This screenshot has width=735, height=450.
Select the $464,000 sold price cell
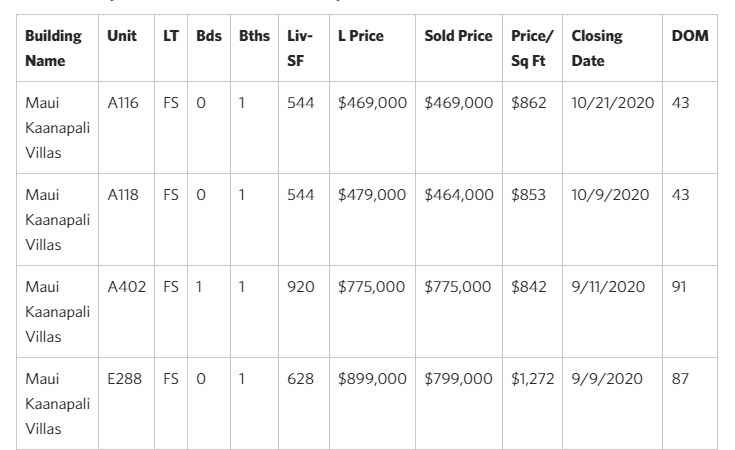coord(458,195)
